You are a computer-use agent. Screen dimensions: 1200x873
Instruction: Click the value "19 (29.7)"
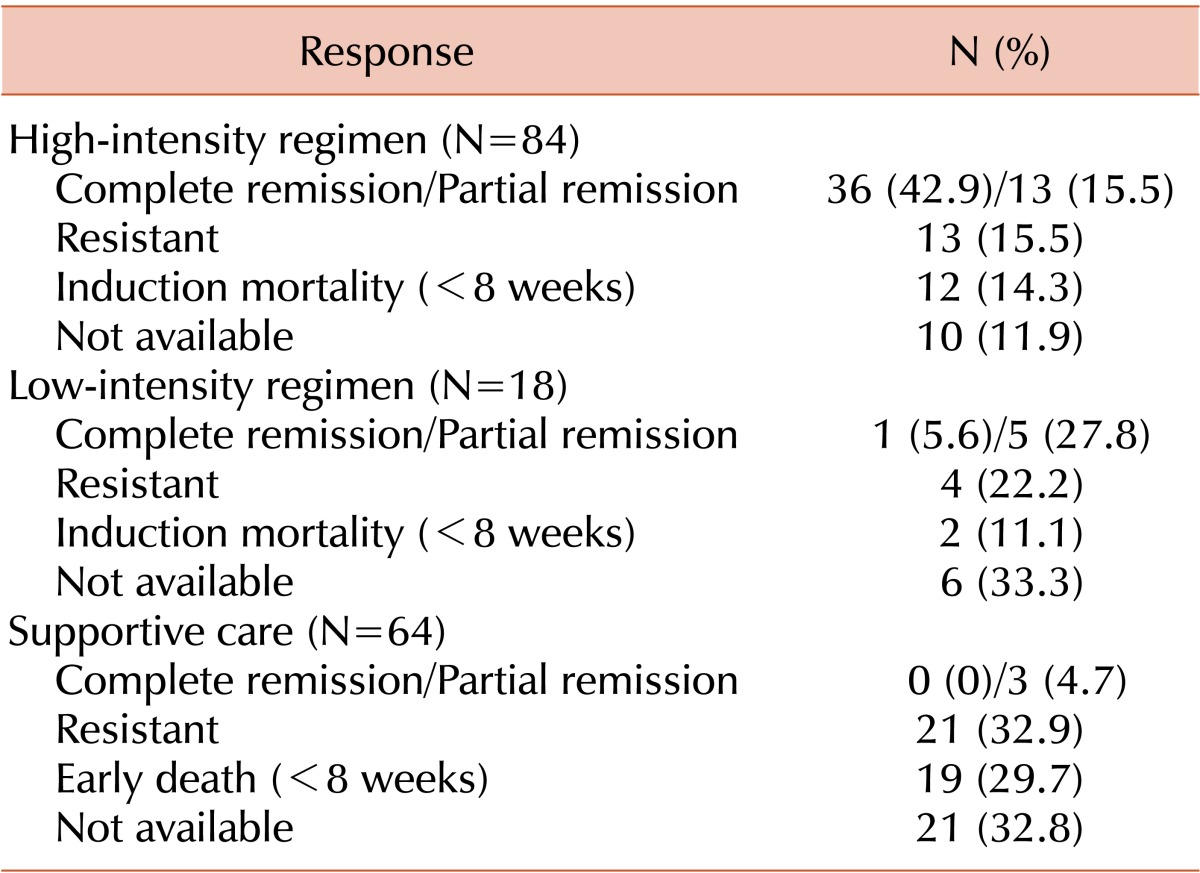[x=996, y=780]
